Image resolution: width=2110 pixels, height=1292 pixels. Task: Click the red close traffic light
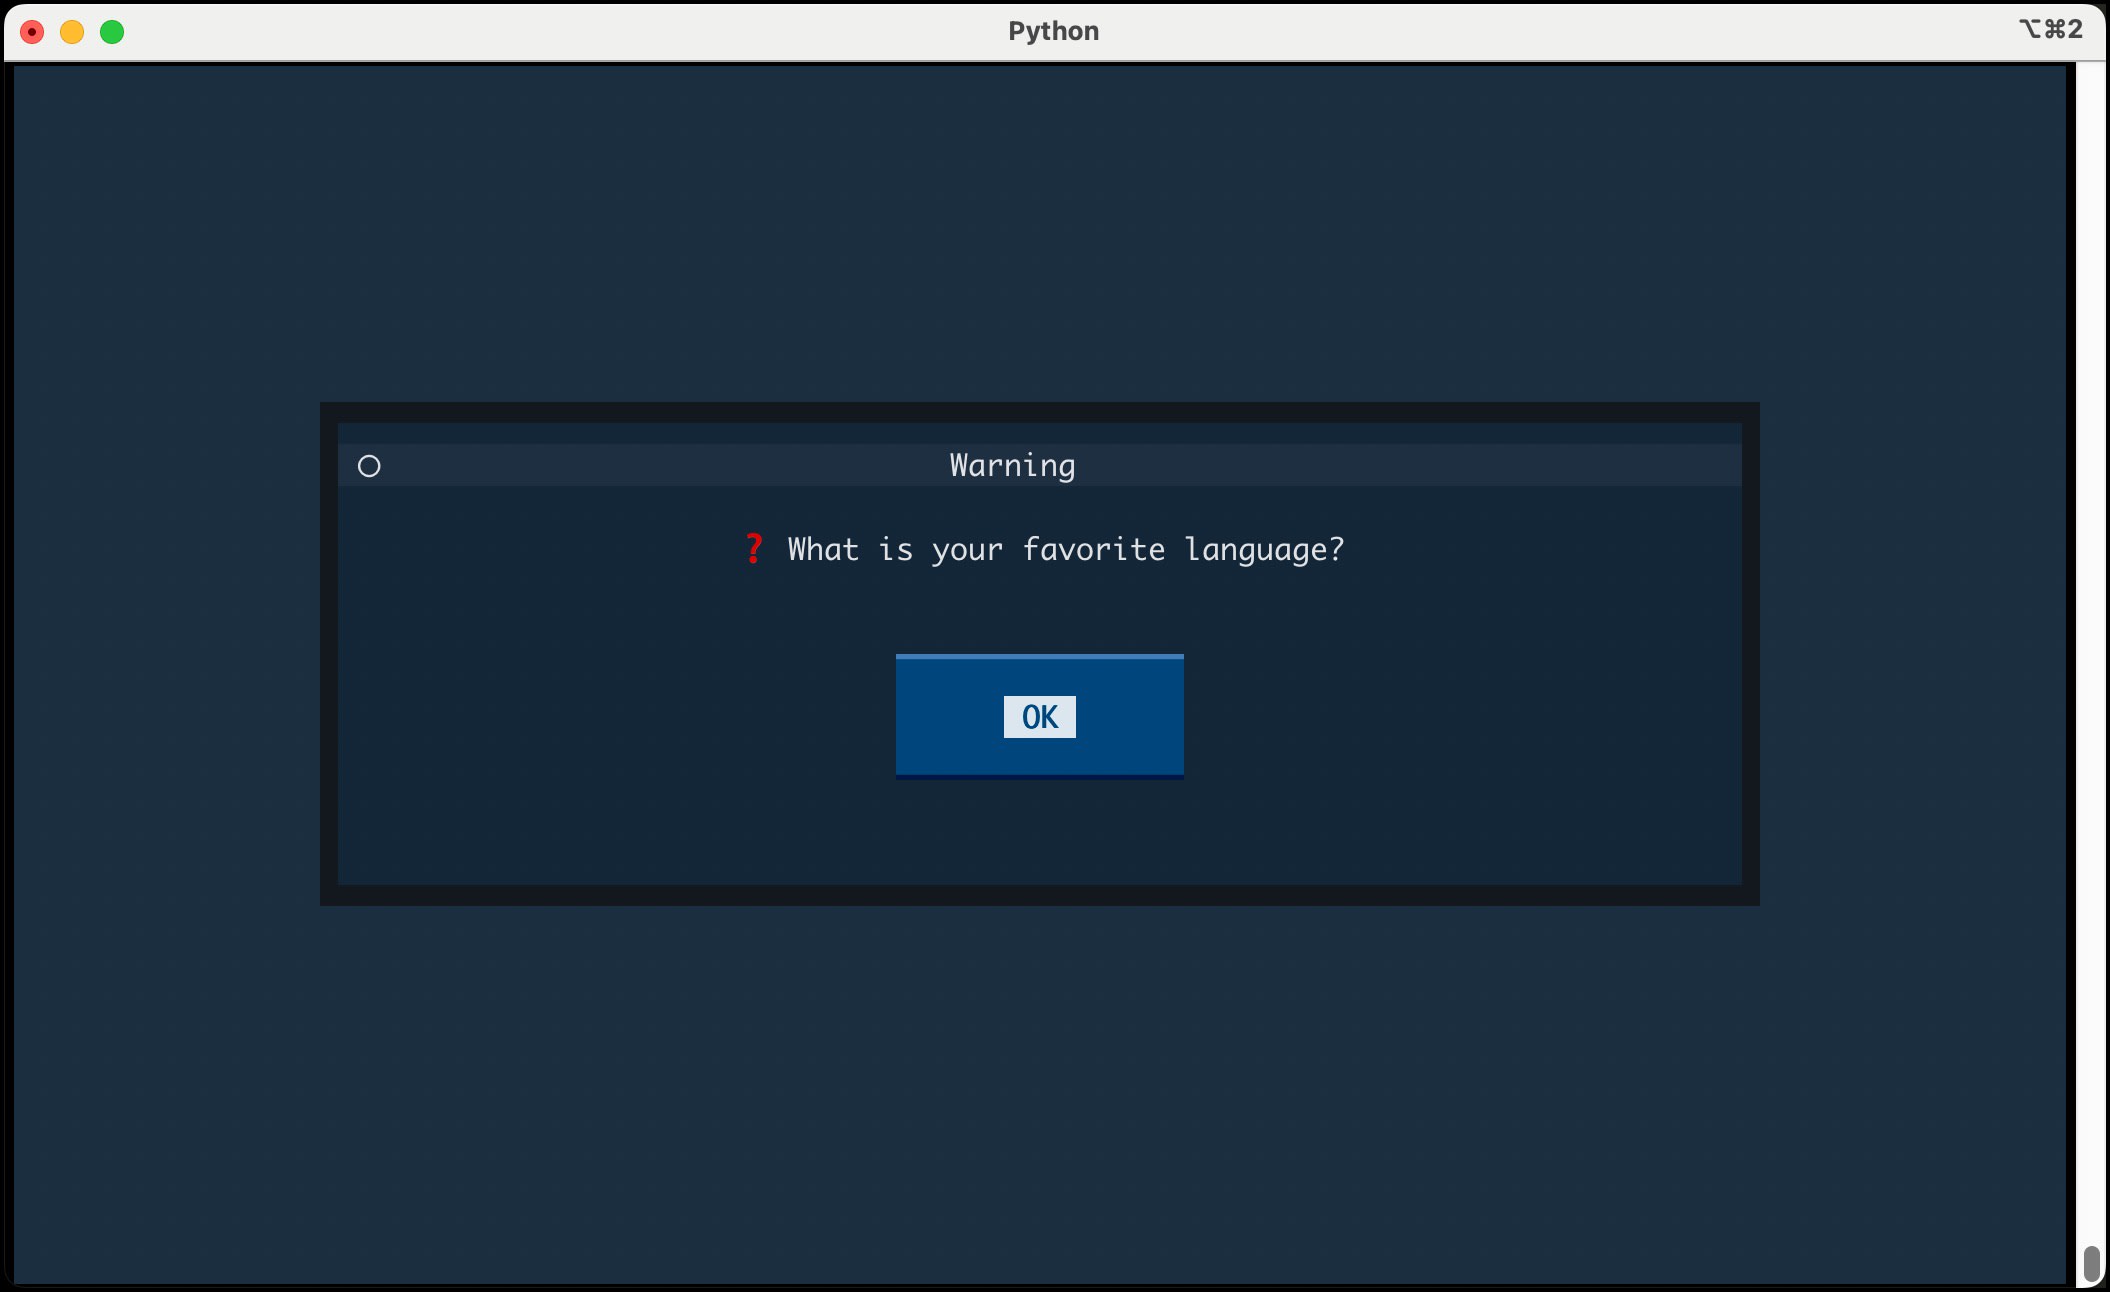click(x=33, y=31)
